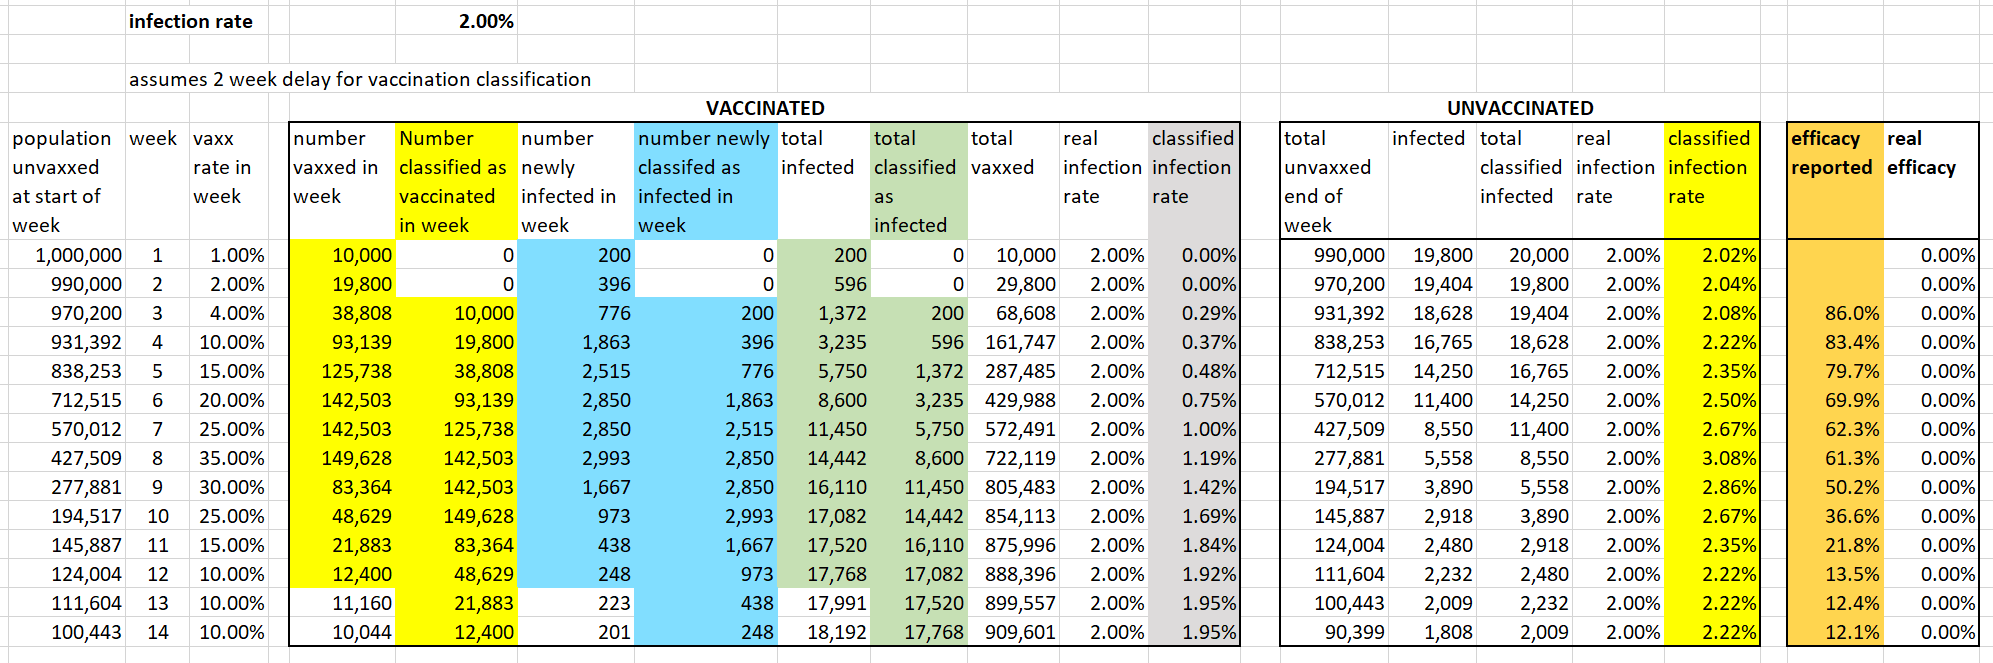Click the 'infection rate' label cell
The image size is (1993, 663).
190,21
